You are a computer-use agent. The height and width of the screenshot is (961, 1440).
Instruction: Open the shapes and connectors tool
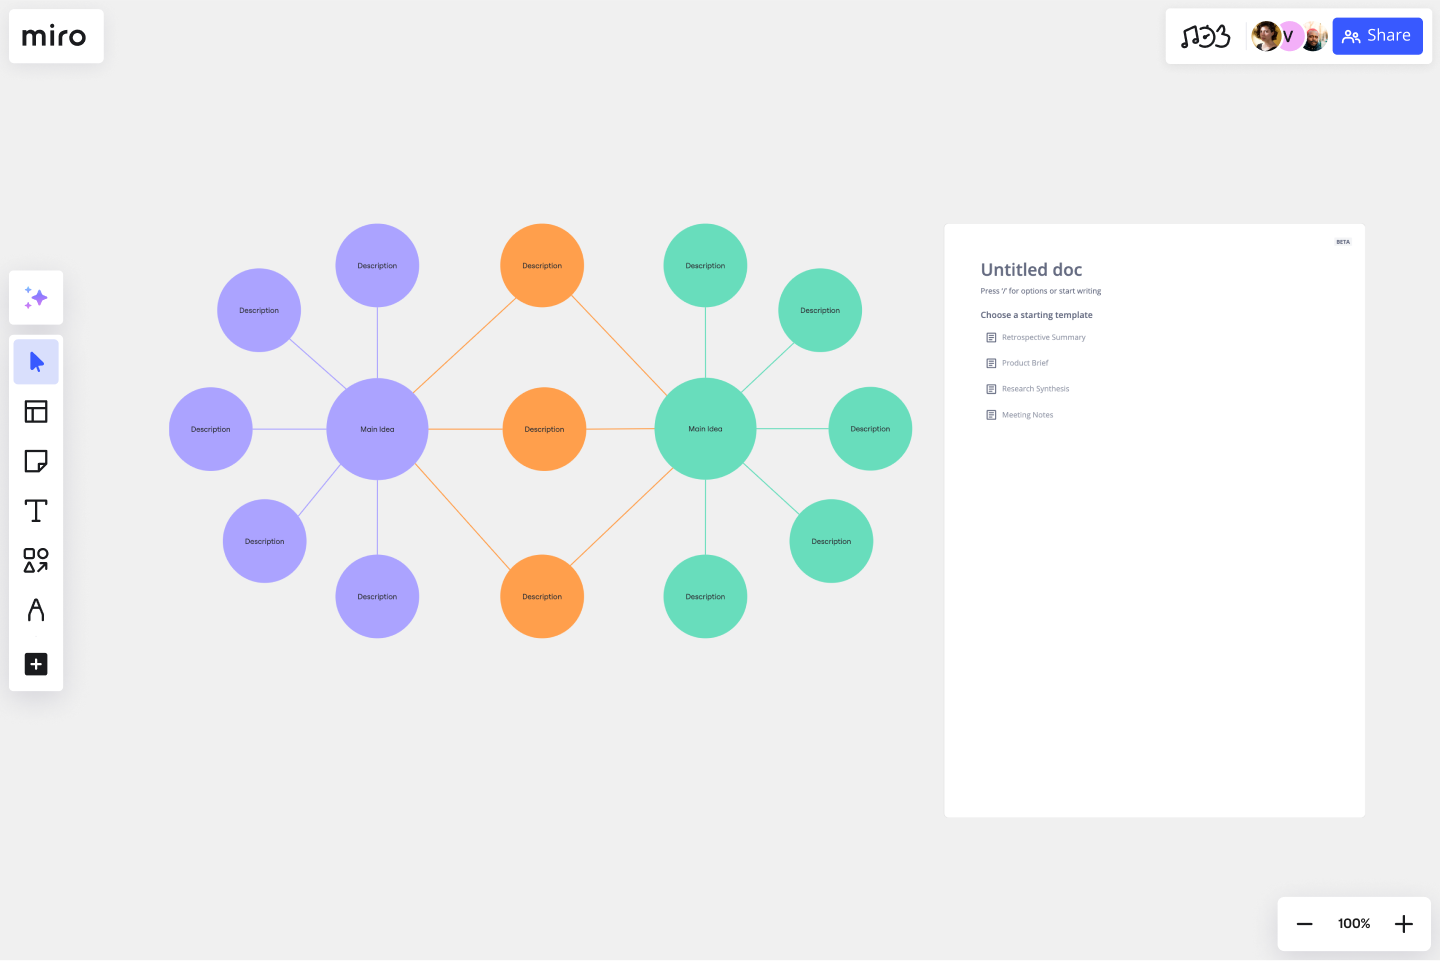click(36, 561)
